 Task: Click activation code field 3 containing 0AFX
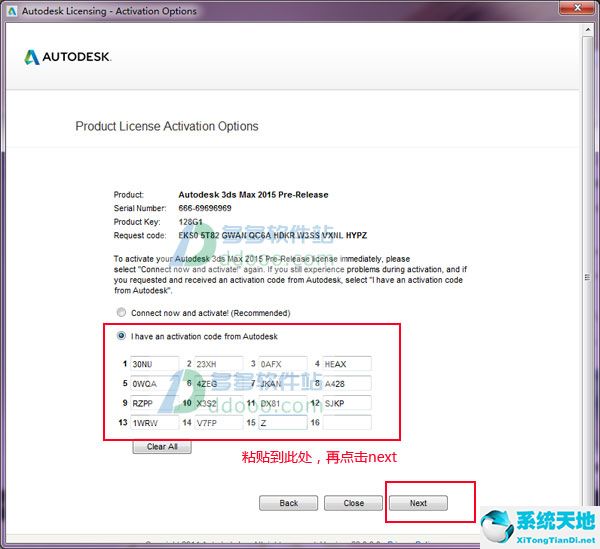click(x=283, y=363)
